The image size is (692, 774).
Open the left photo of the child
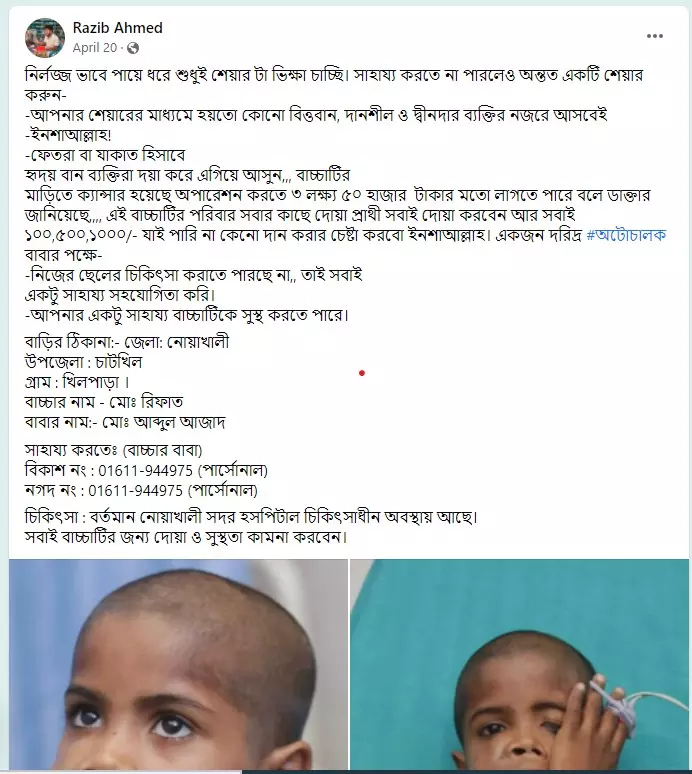tap(178, 664)
